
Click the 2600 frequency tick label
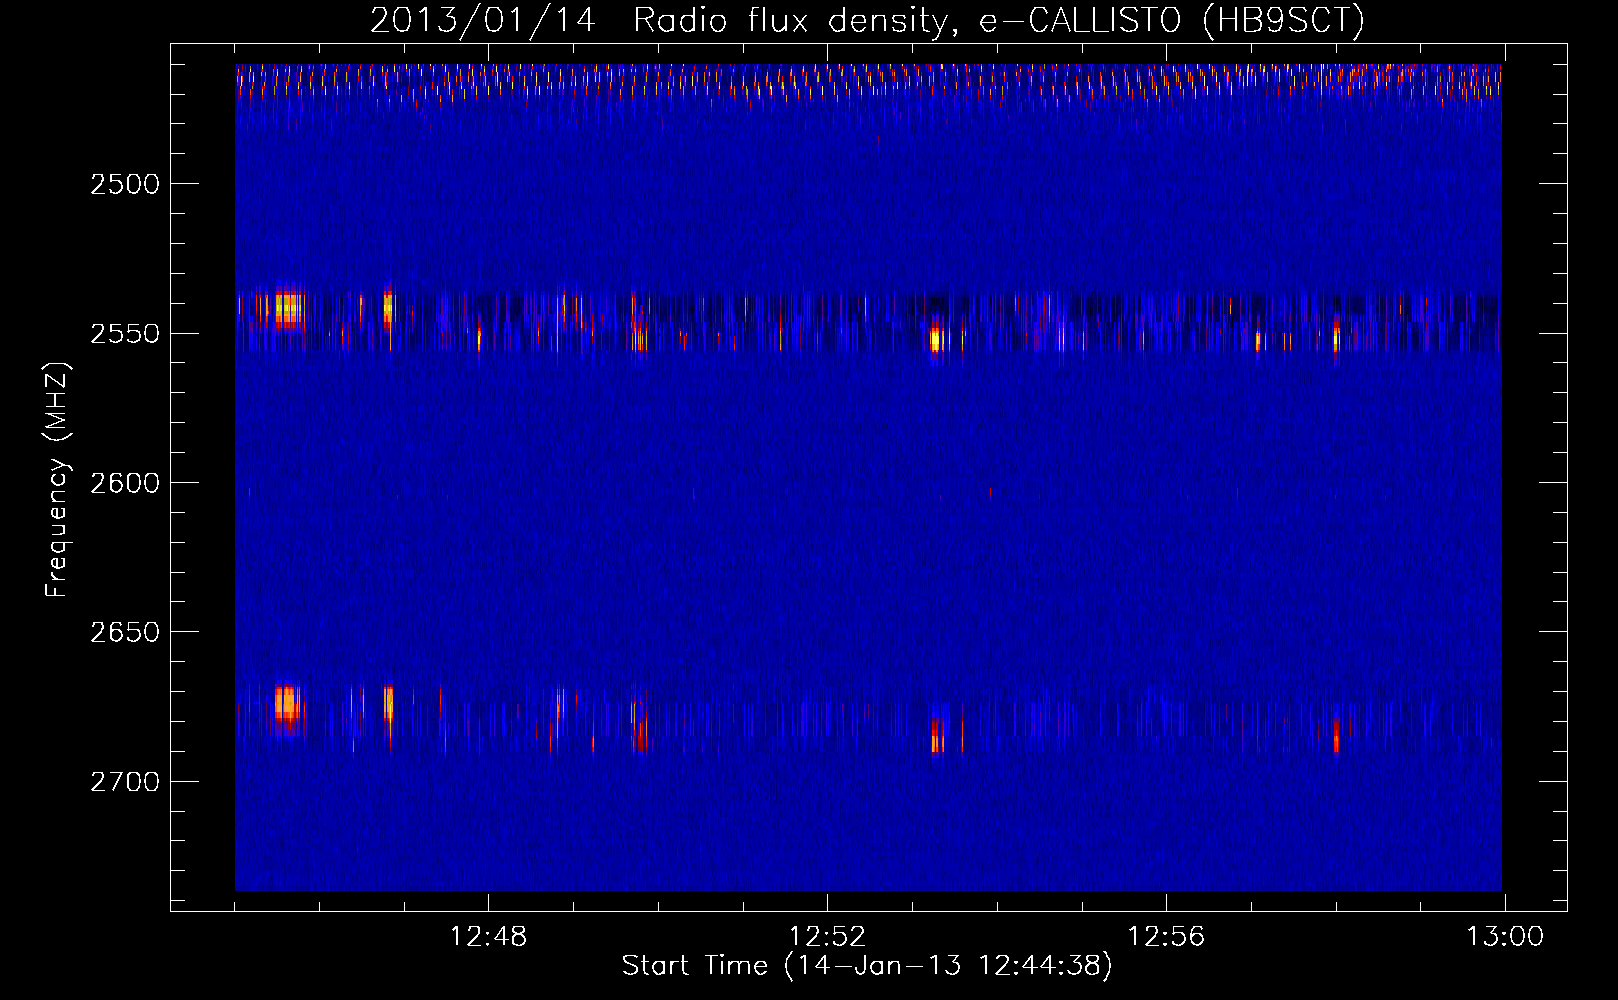[x=125, y=482]
